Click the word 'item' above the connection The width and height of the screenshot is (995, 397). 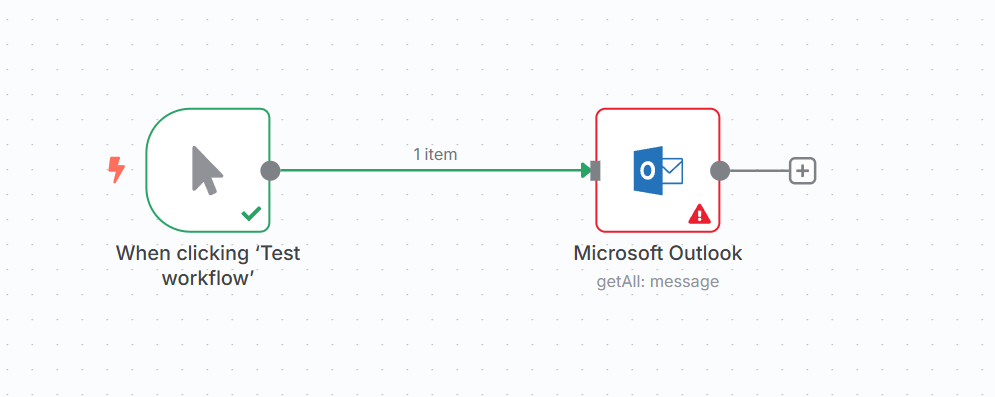coord(442,154)
